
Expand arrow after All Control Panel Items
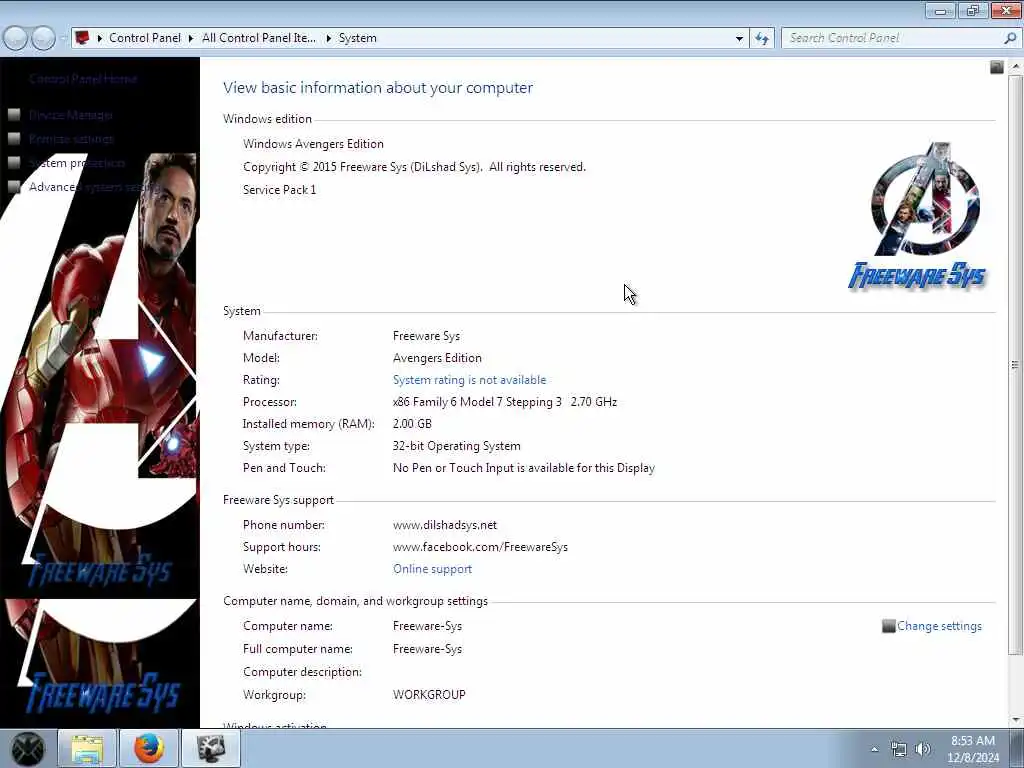pyautogui.click(x=328, y=39)
